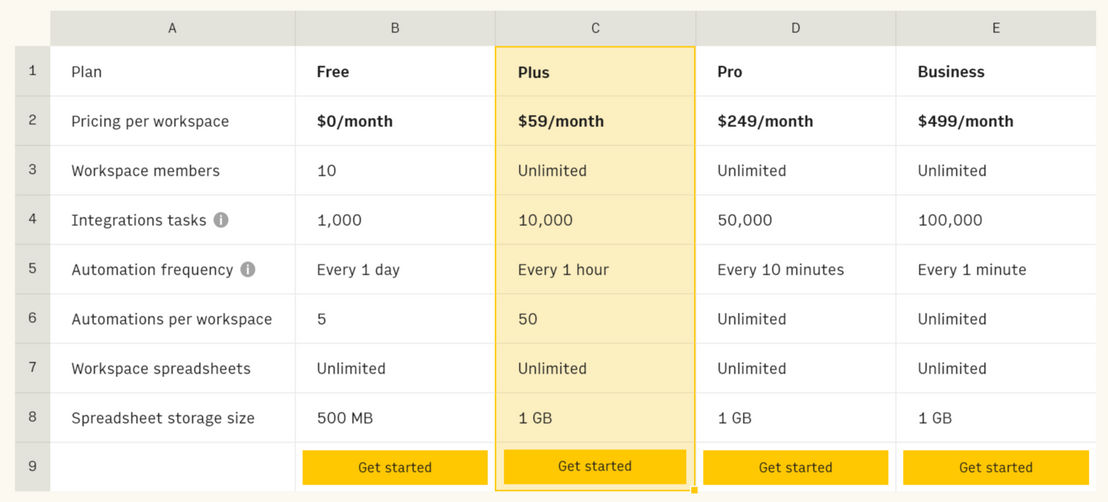
Task: Click the '$499/month' cell
Action: point(996,121)
